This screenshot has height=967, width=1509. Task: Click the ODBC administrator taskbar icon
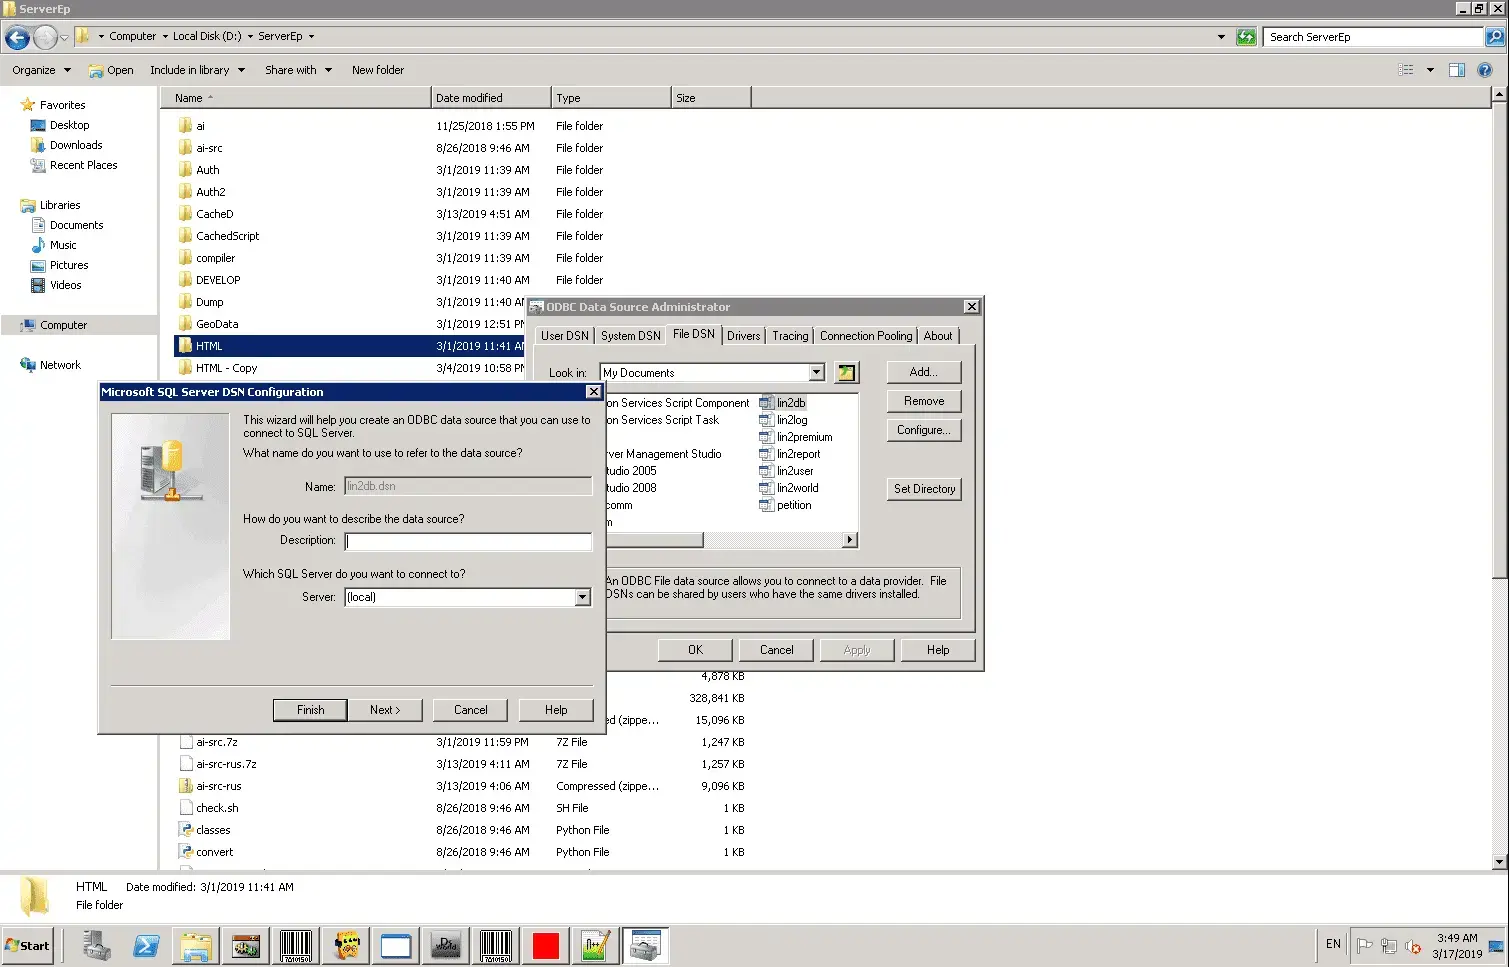point(646,945)
